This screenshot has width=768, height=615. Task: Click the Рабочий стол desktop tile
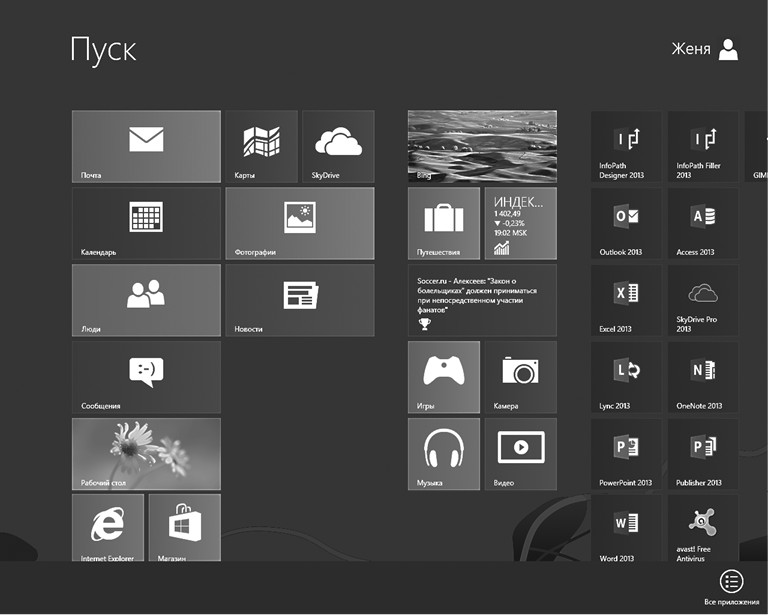(x=146, y=454)
